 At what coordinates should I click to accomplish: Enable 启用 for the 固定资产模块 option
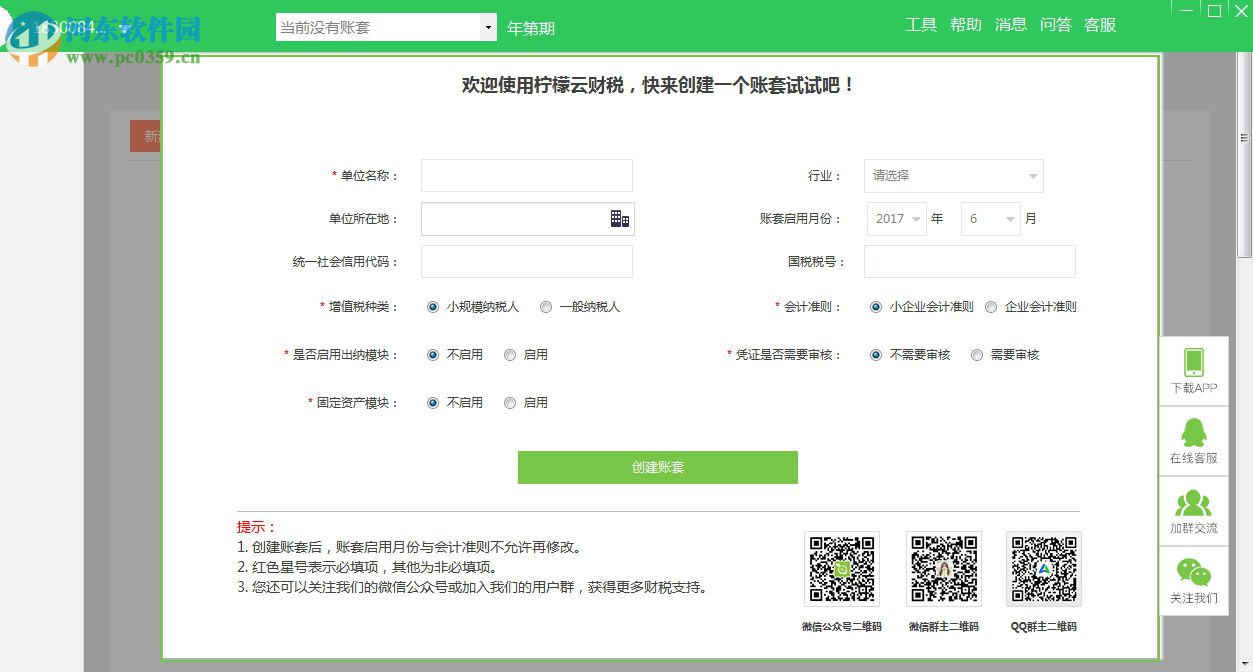(x=509, y=402)
